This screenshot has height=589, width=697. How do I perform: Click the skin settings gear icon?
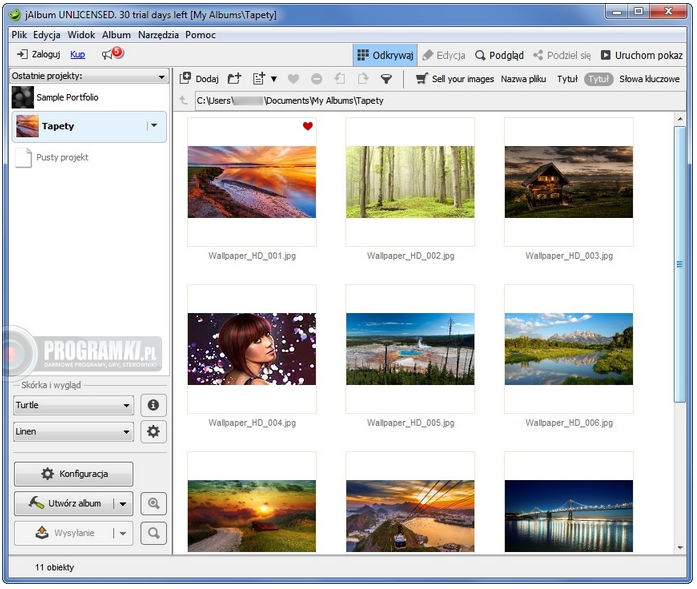click(x=153, y=431)
